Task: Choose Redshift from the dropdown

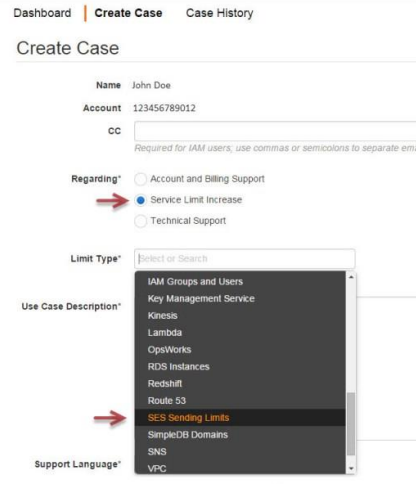Action: [240, 384]
